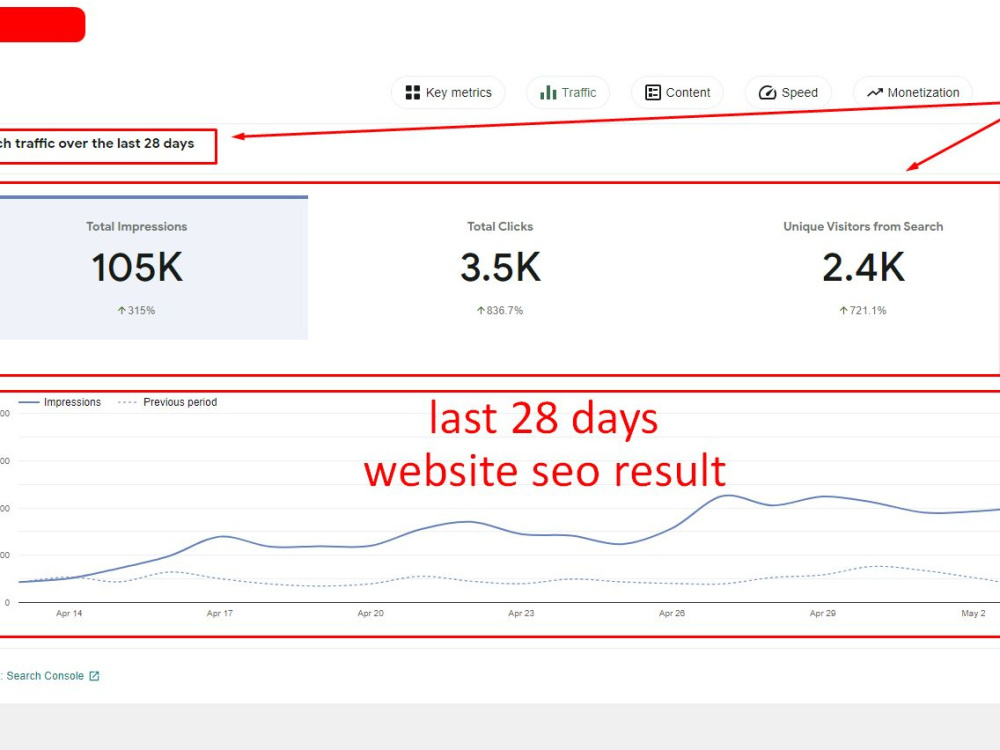Screen dimensions: 1000x750
Task: Click the Speed gauge icon
Action: [x=767, y=92]
